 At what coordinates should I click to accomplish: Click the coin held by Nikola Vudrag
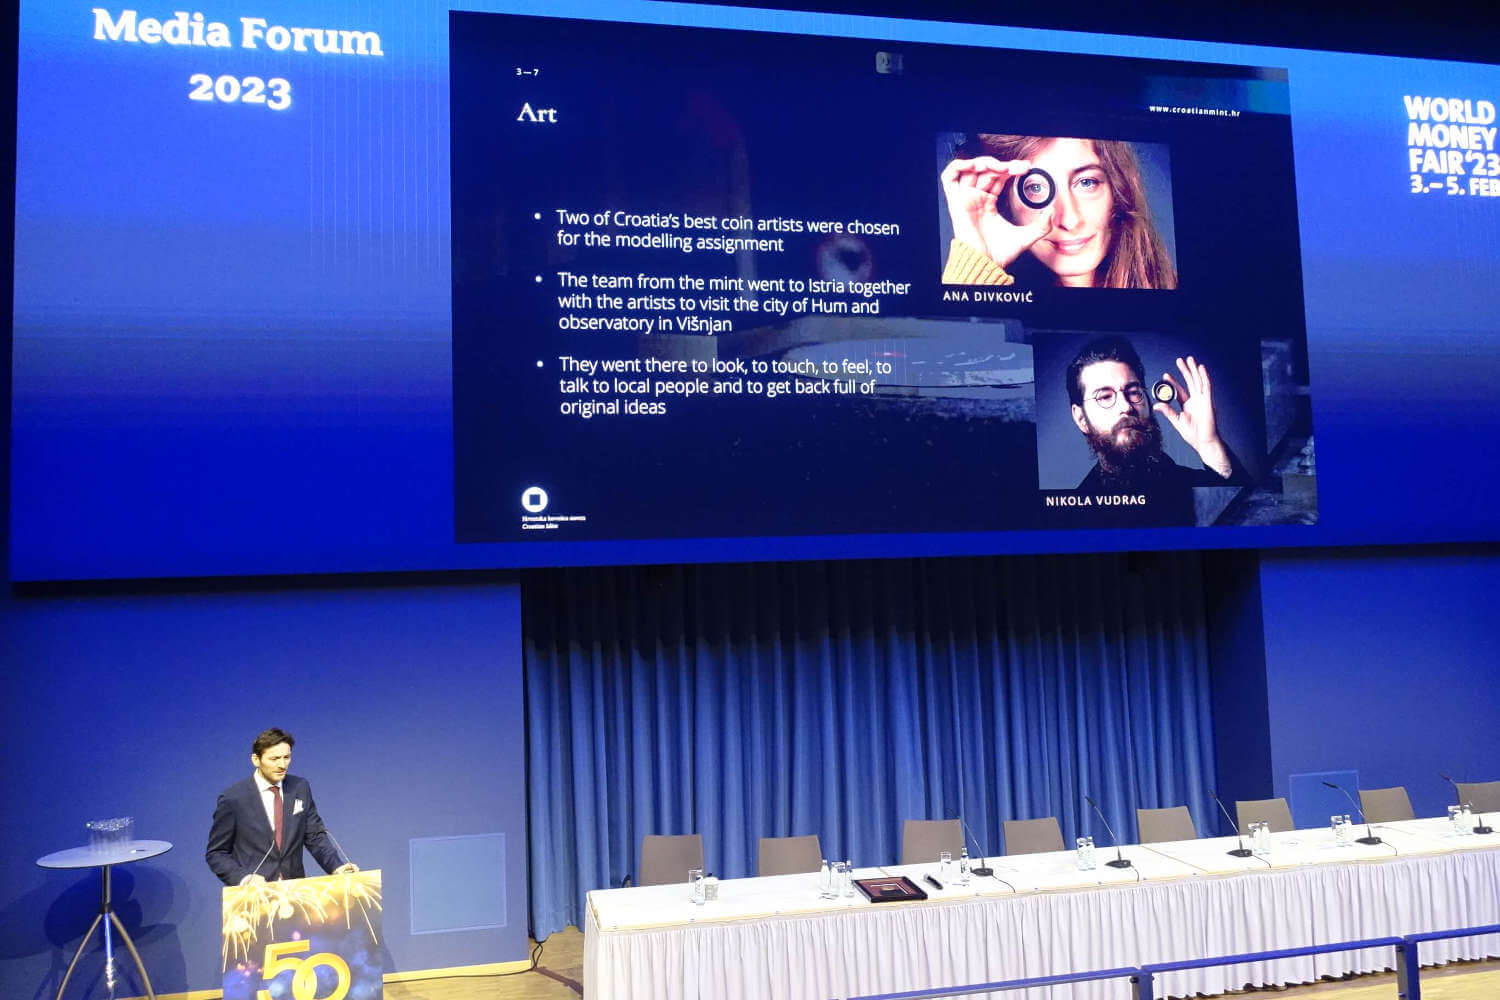click(x=1163, y=392)
